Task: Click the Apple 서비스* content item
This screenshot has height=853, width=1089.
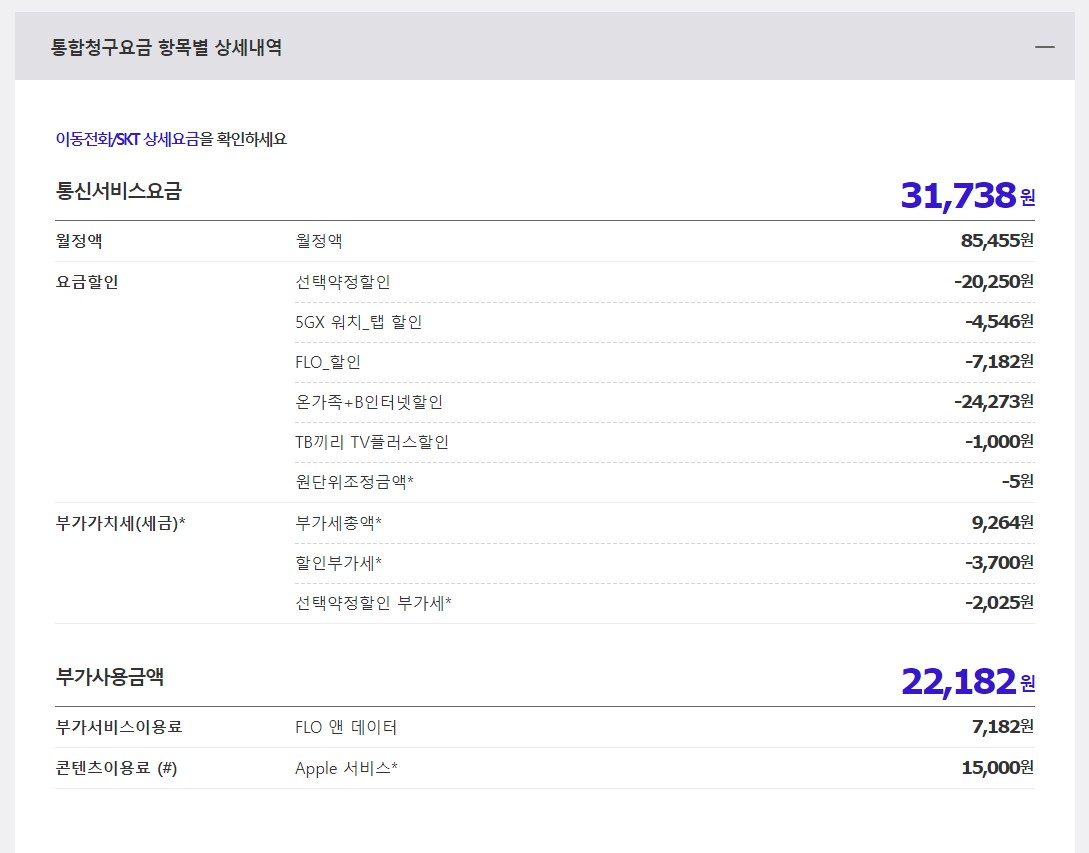Action: click(346, 768)
